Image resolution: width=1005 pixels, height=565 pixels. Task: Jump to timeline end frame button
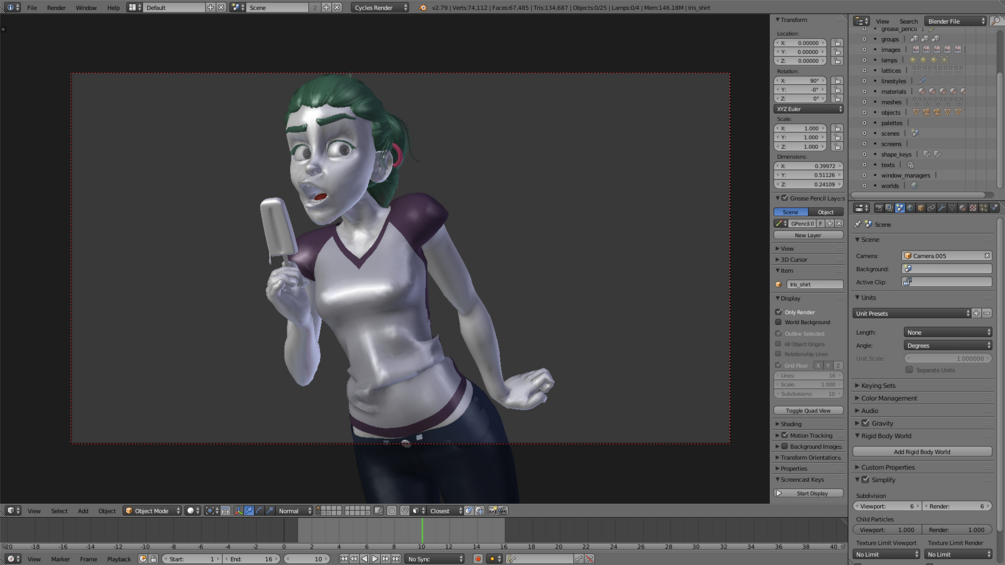pos(395,559)
